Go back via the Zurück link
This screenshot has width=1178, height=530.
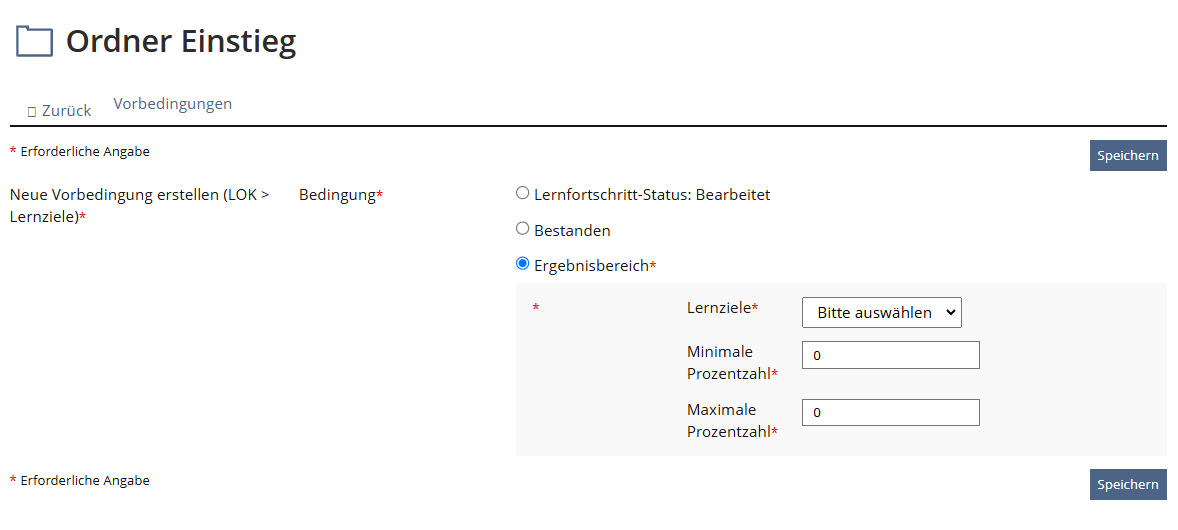coord(66,111)
